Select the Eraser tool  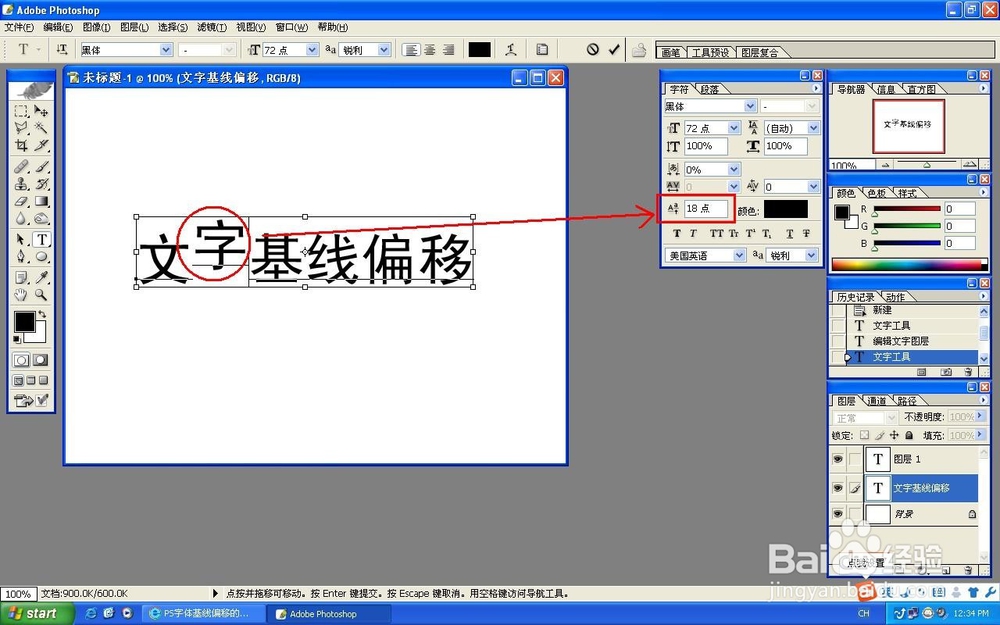(21, 201)
